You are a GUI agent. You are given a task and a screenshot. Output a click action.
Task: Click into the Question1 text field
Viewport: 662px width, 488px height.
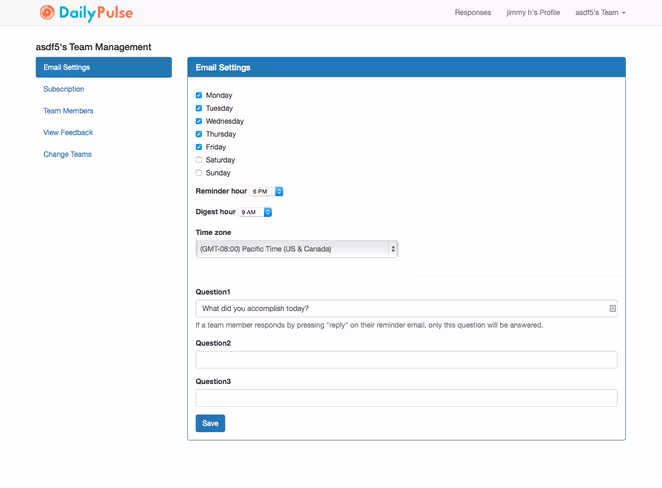point(406,309)
